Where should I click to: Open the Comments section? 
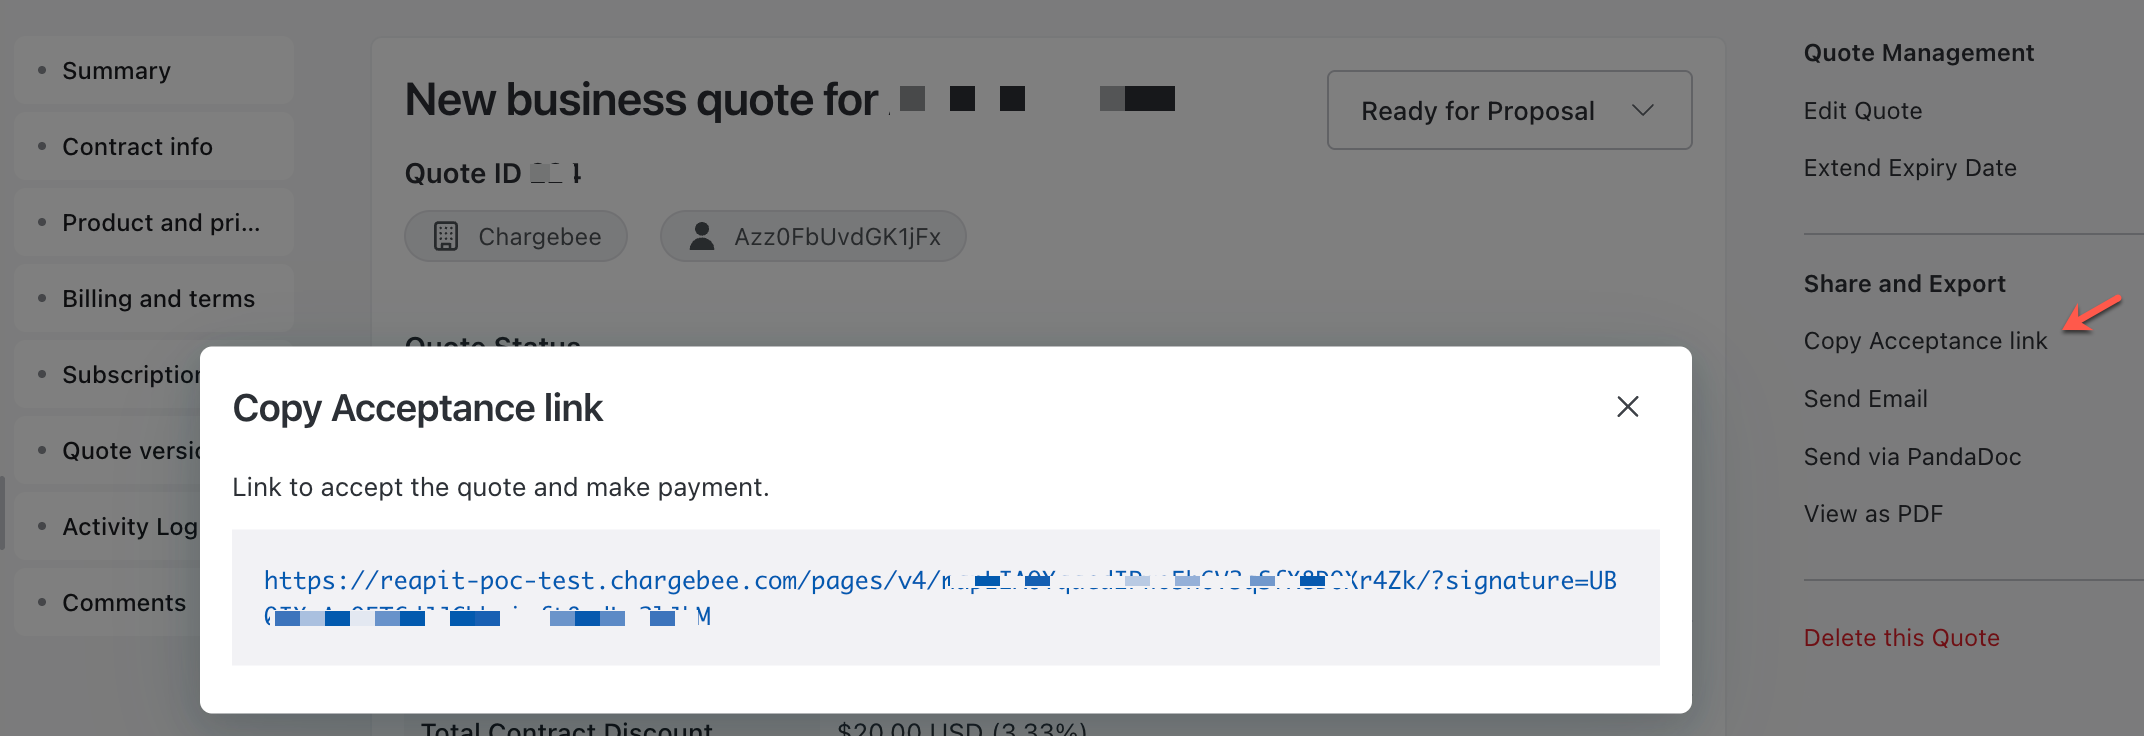click(x=124, y=603)
